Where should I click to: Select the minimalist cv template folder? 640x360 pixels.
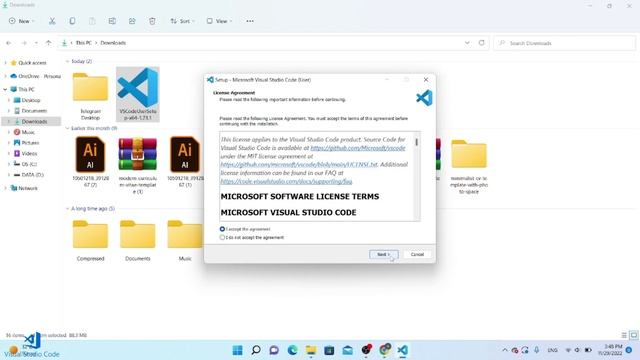[x=469, y=166]
